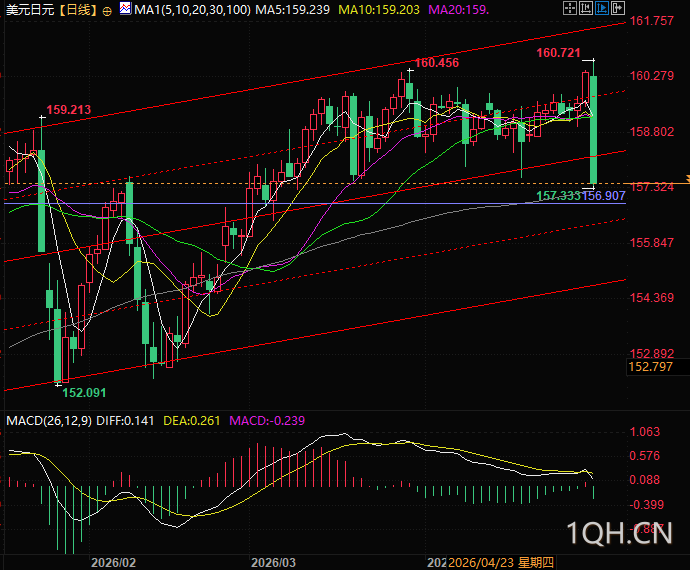Select the 日线 period label
This screenshot has width=690, height=570.
(78, 10)
